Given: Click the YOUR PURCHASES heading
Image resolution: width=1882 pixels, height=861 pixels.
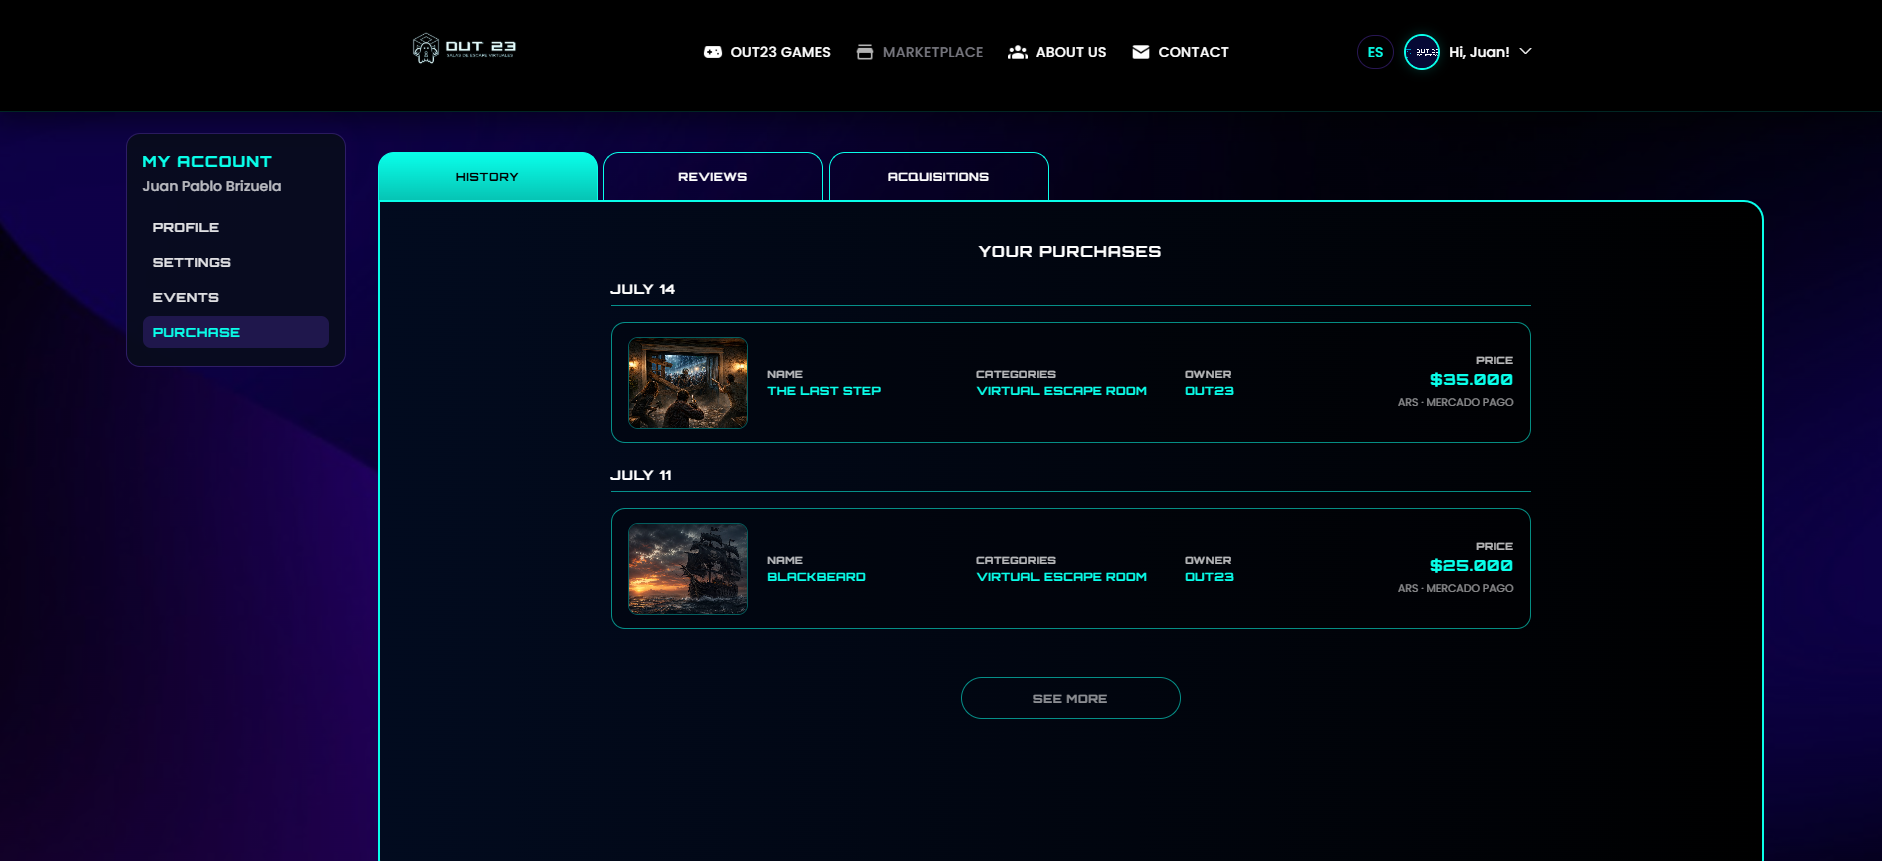Looking at the screenshot, I should point(1070,251).
